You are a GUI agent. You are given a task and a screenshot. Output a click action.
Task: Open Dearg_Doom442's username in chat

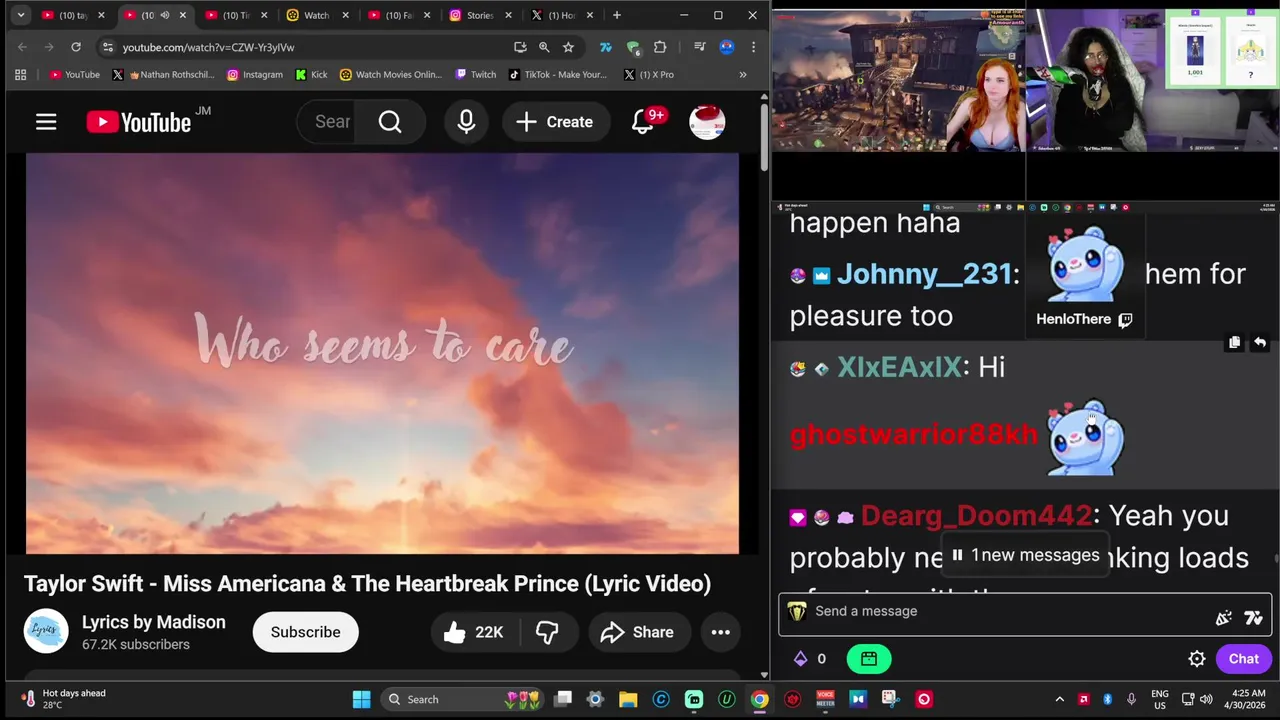click(x=976, y=515)
